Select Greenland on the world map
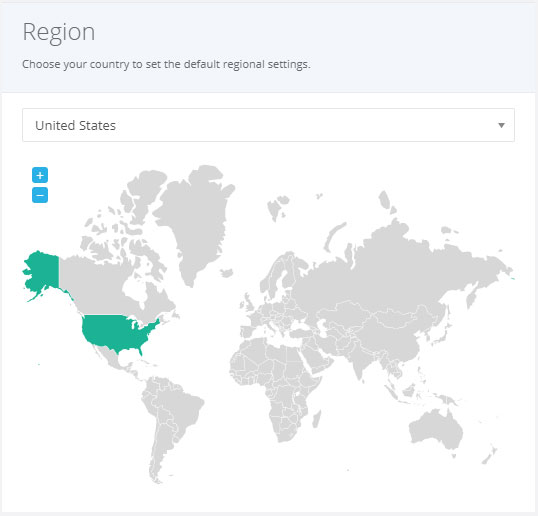Screen dimensions: 538x516 194,220
